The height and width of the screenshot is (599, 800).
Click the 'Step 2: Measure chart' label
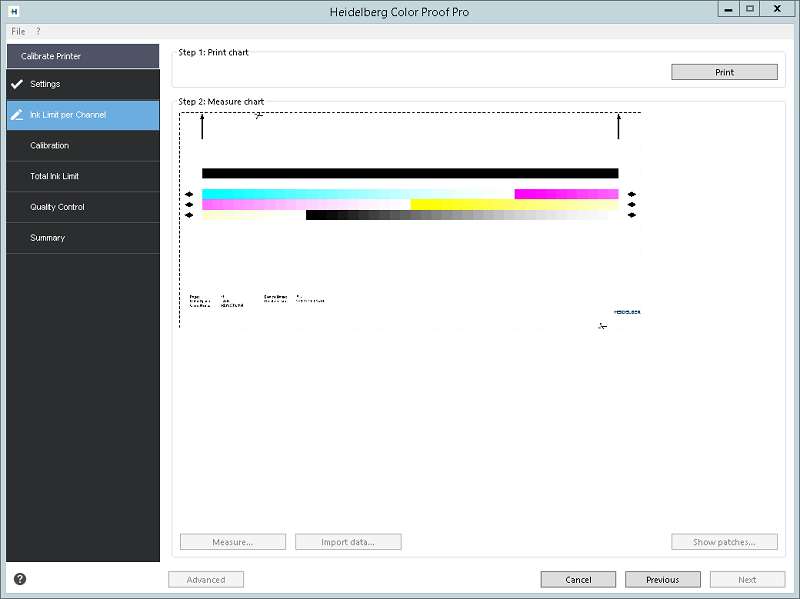coord(221,102)
